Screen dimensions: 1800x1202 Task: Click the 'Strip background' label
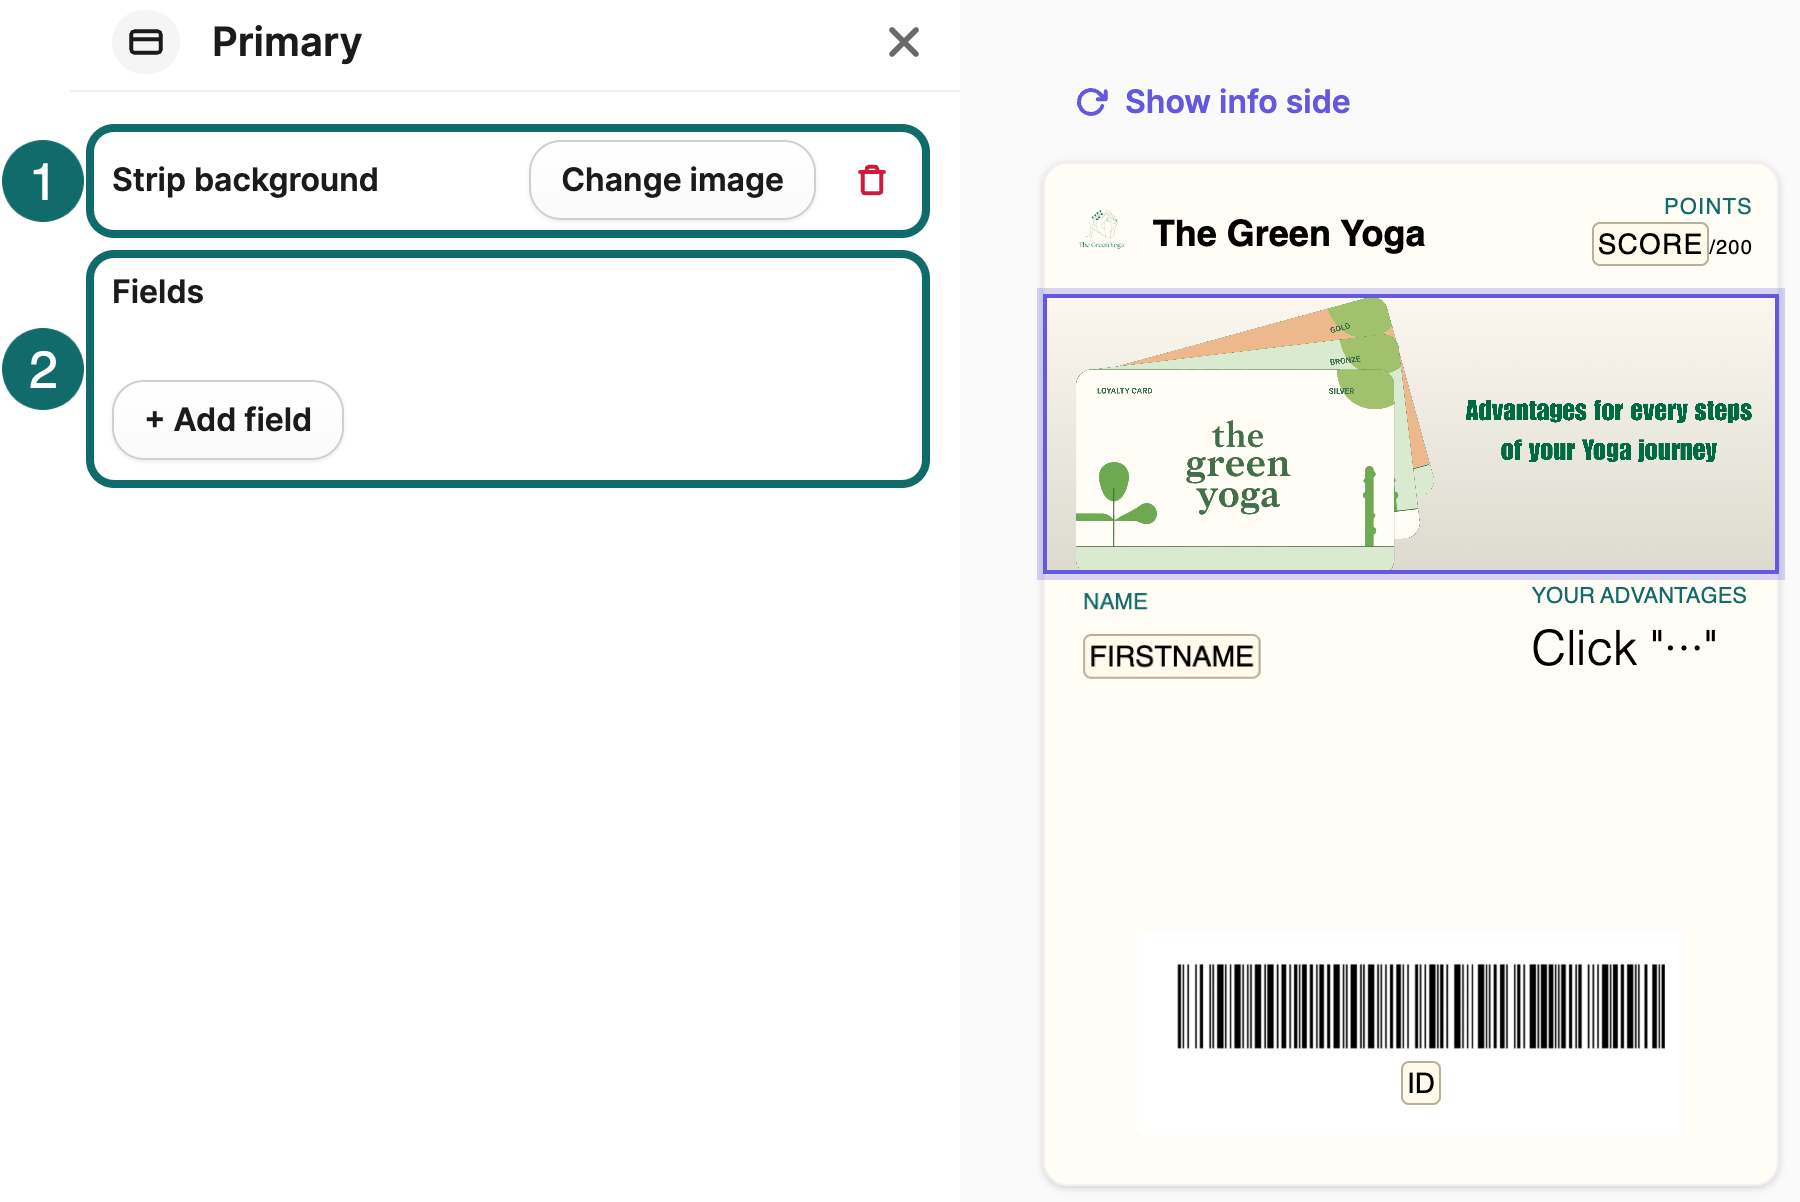pos(245,180)
